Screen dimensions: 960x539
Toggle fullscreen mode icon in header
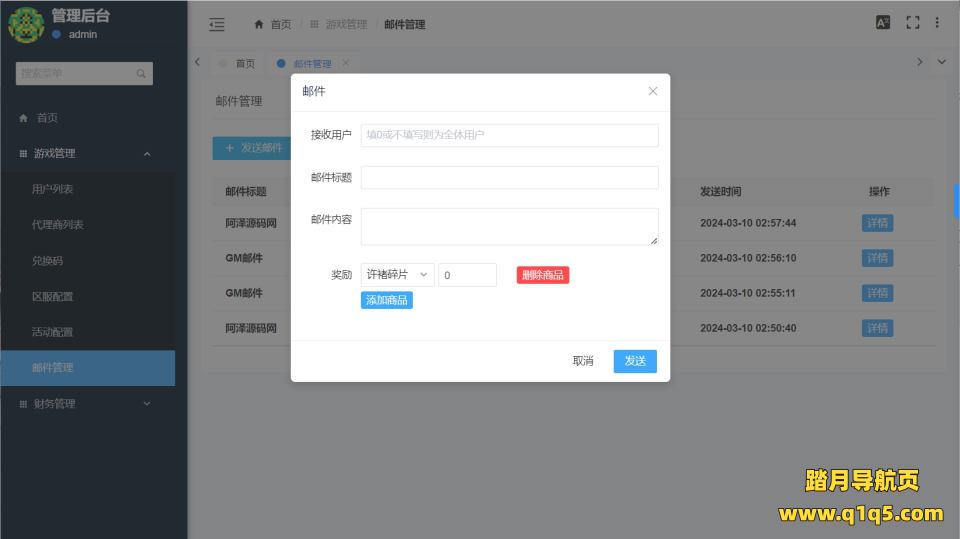point(912,23)
